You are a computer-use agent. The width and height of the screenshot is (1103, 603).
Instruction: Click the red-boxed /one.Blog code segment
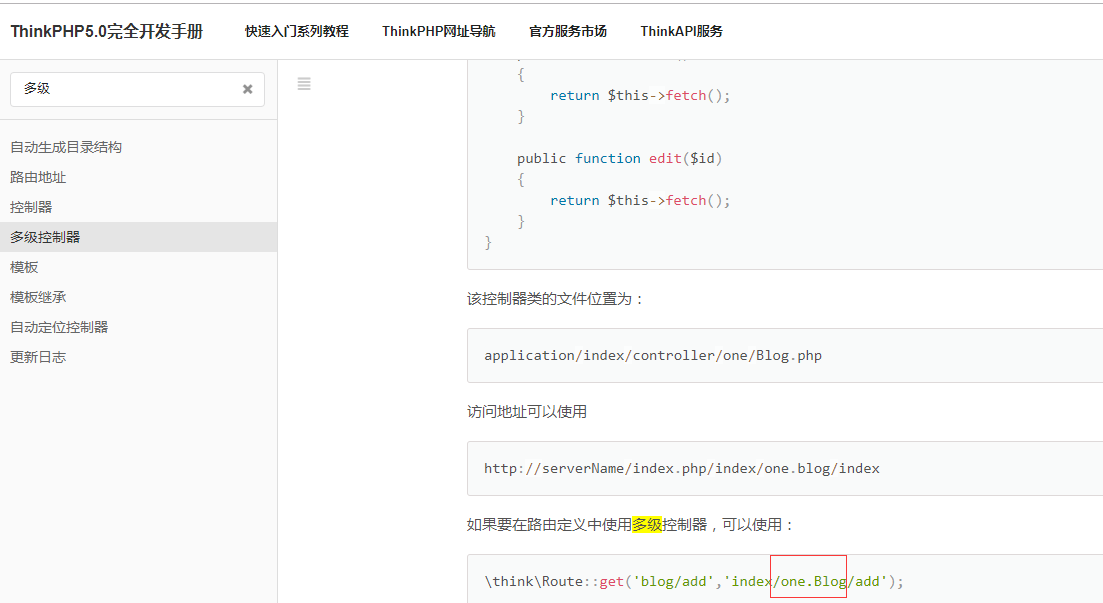pyautogui.click(x=807, y=580)
